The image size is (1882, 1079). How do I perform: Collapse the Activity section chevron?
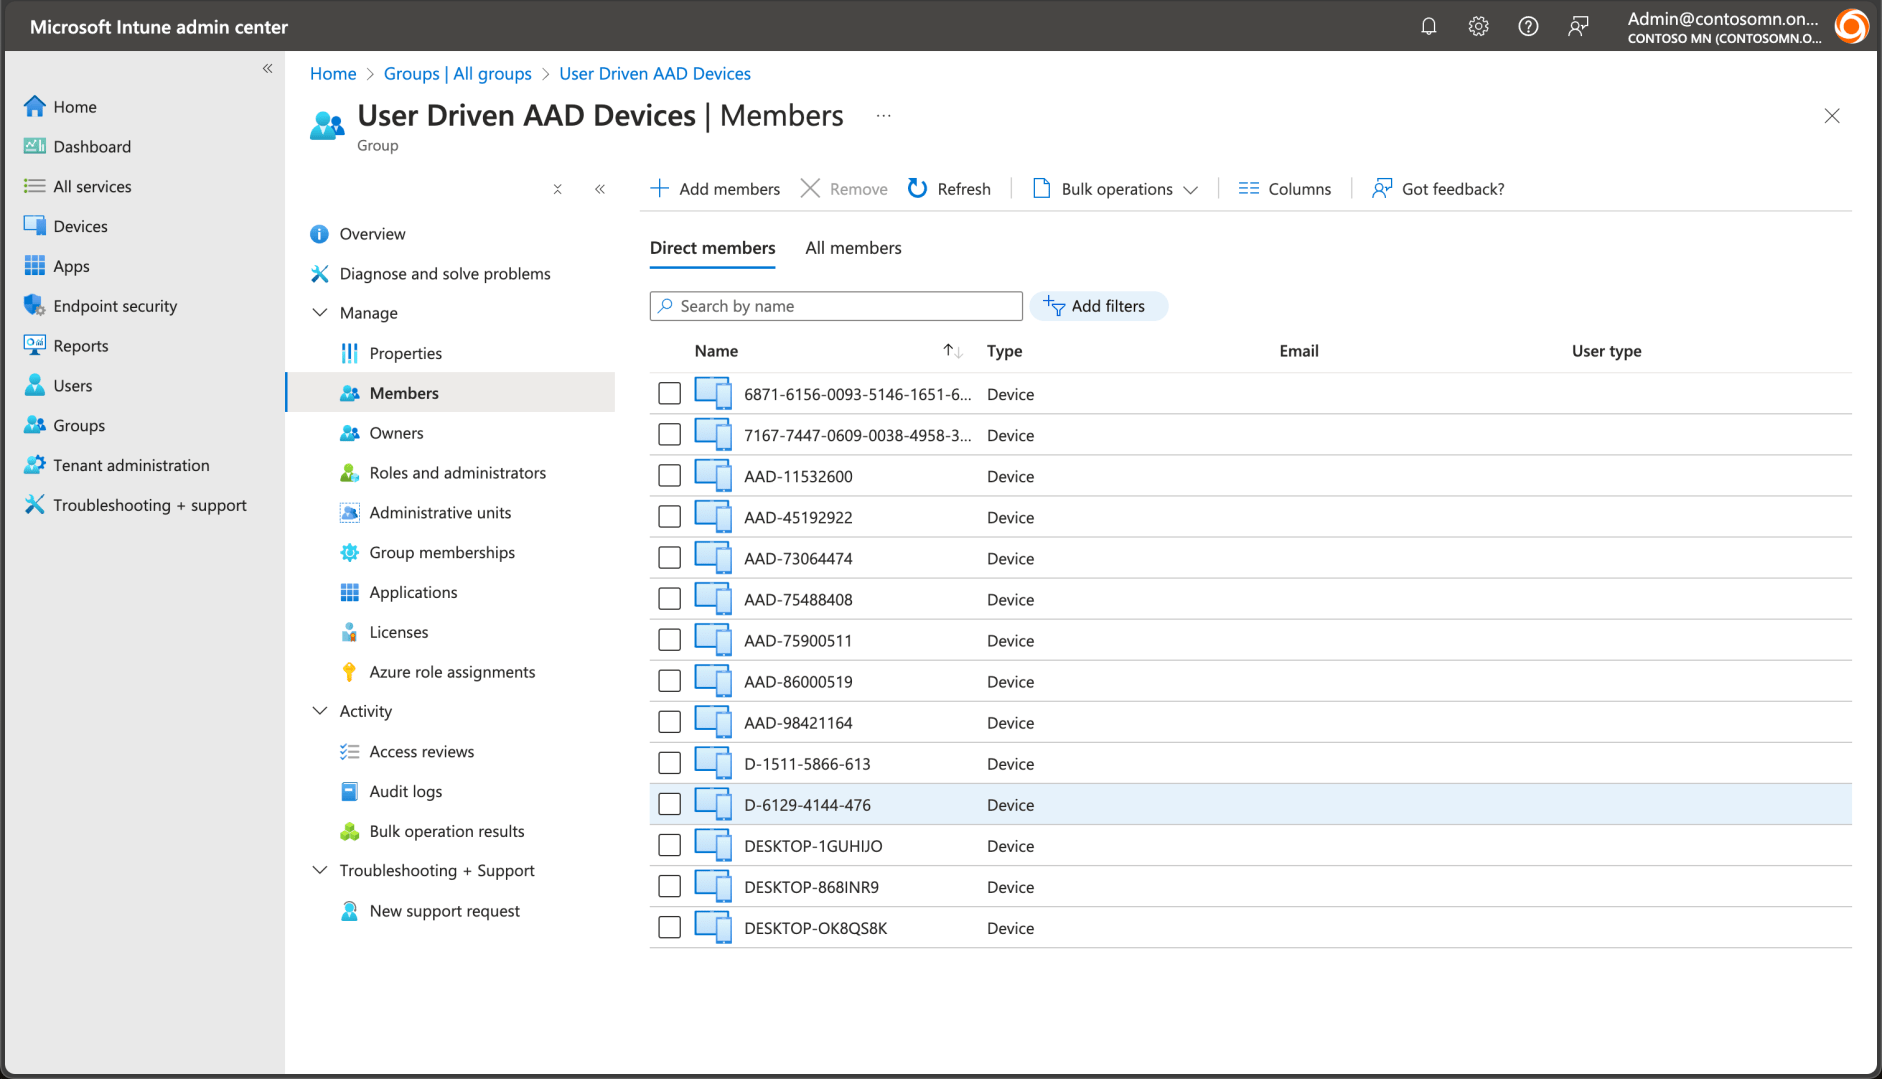click(x=320, y=711)
